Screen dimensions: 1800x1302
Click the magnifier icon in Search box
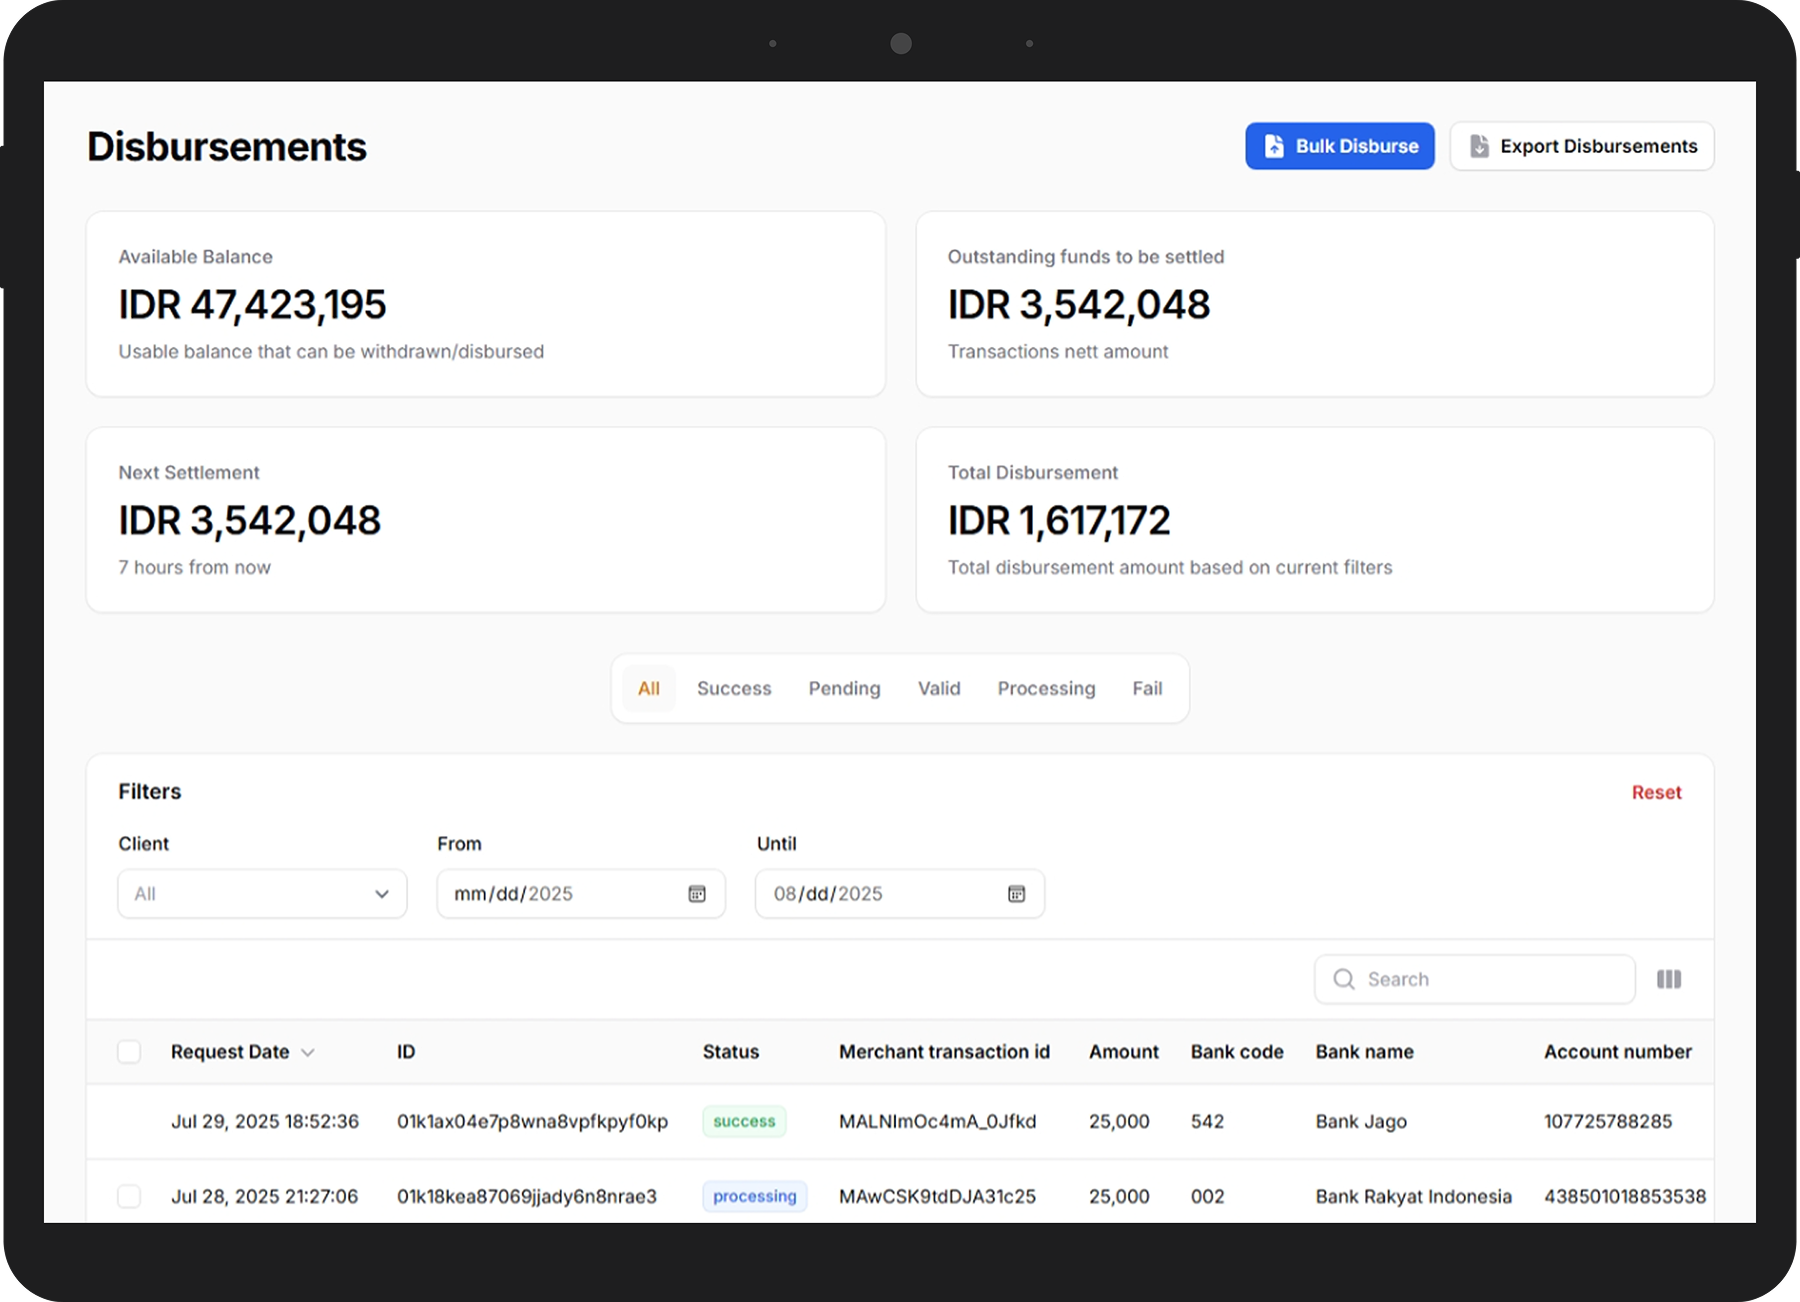coord(1344,979)
